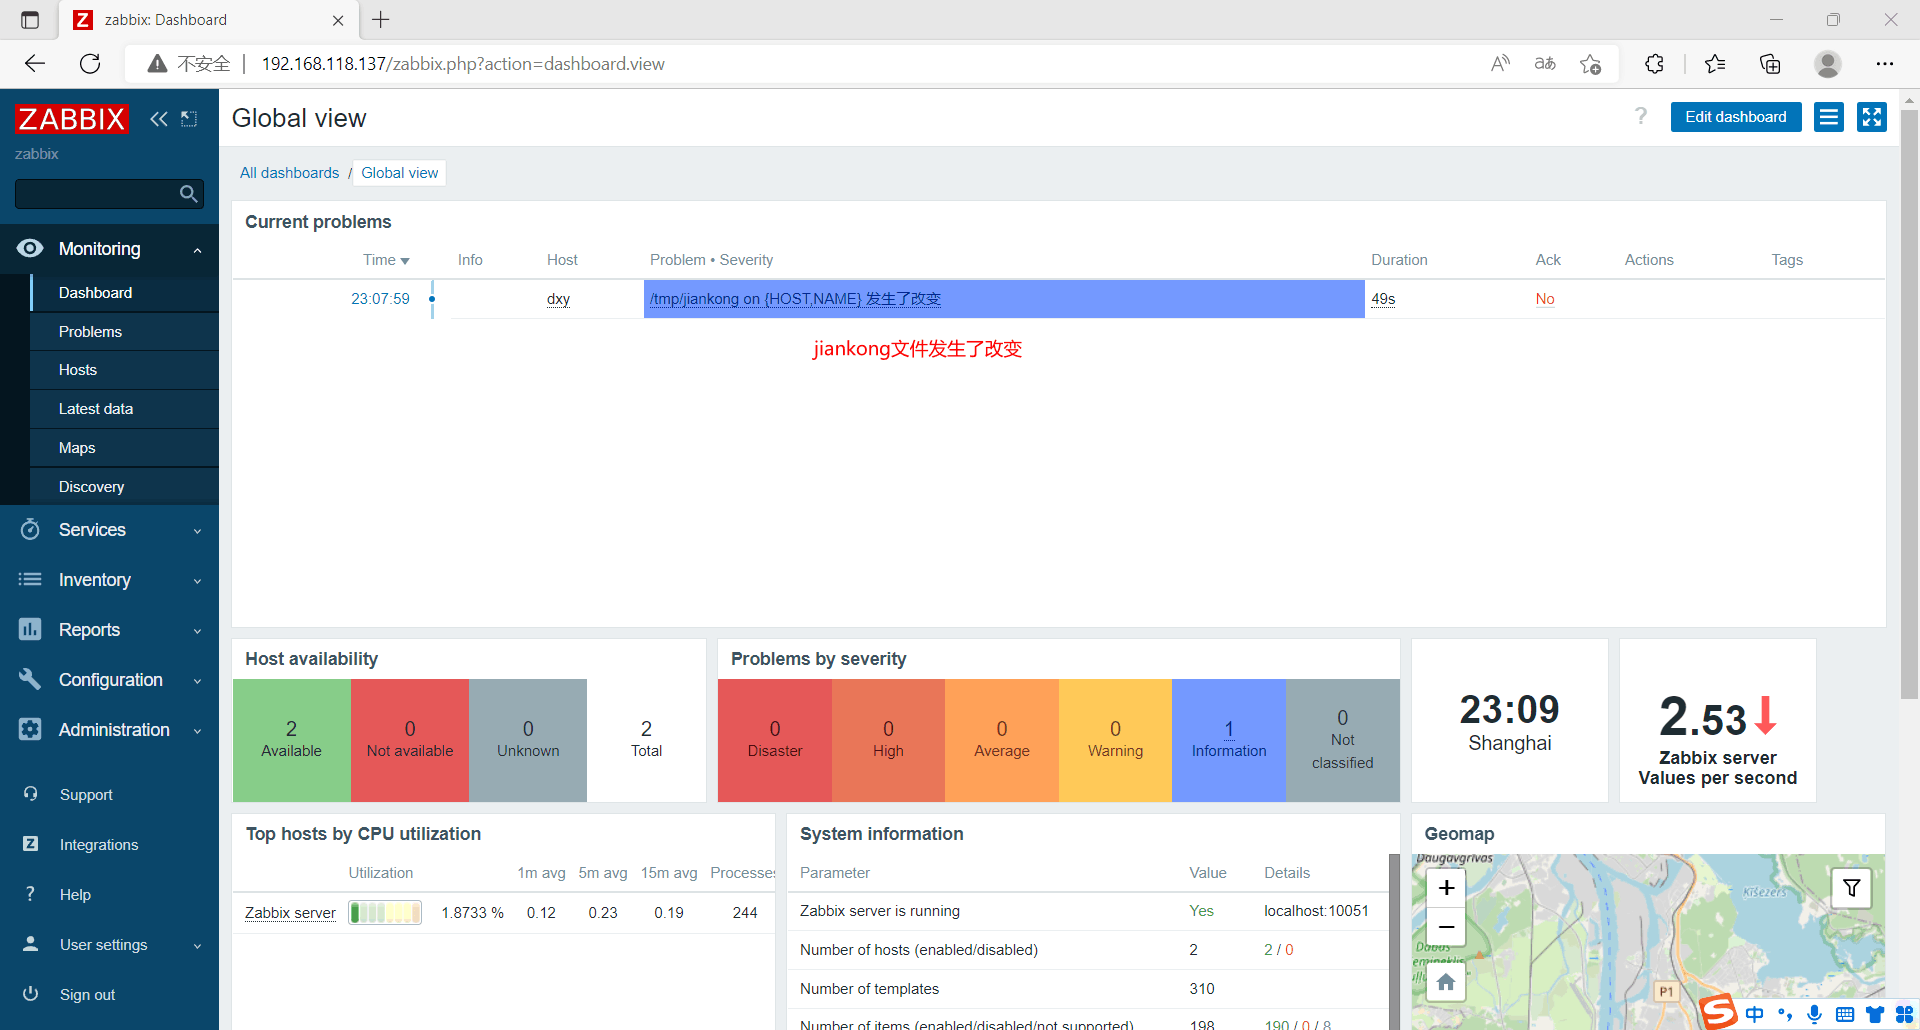Screen dimensions: 1920x1030
Task: Click Sign out in sidebar
Action: coord(87,995)
